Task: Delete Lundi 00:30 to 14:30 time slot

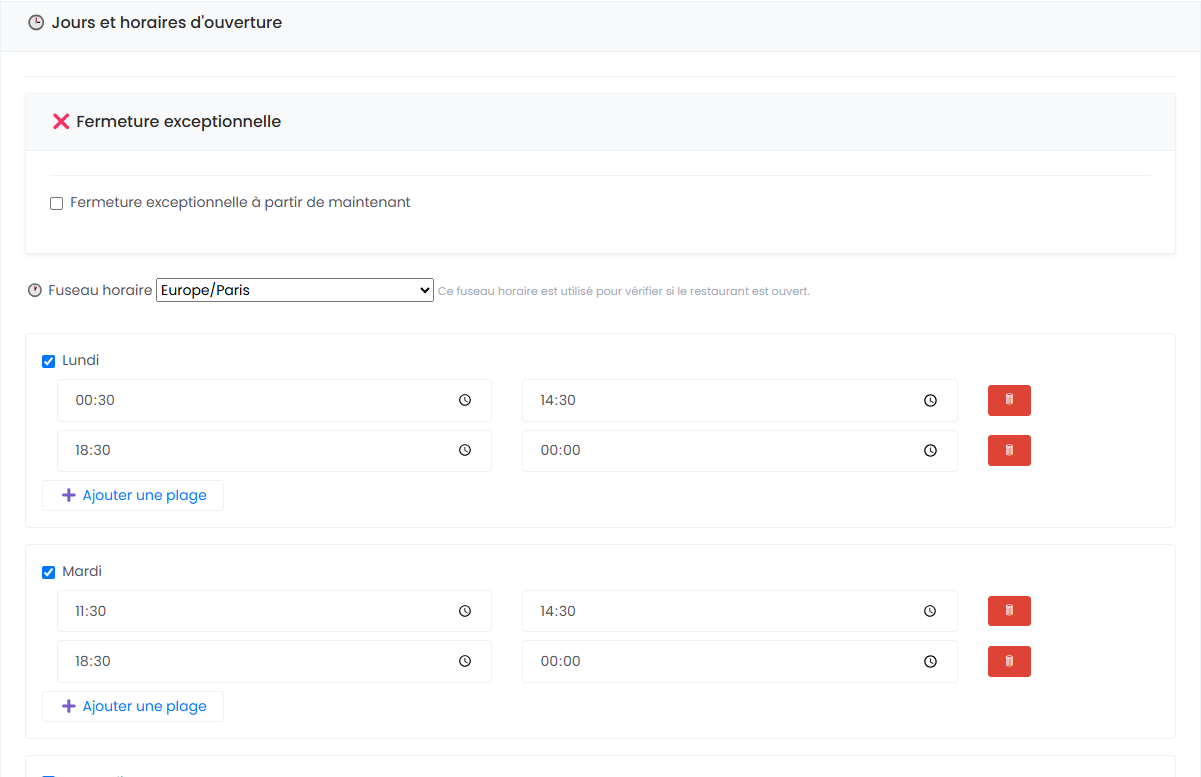Action: click(1009, 400)
